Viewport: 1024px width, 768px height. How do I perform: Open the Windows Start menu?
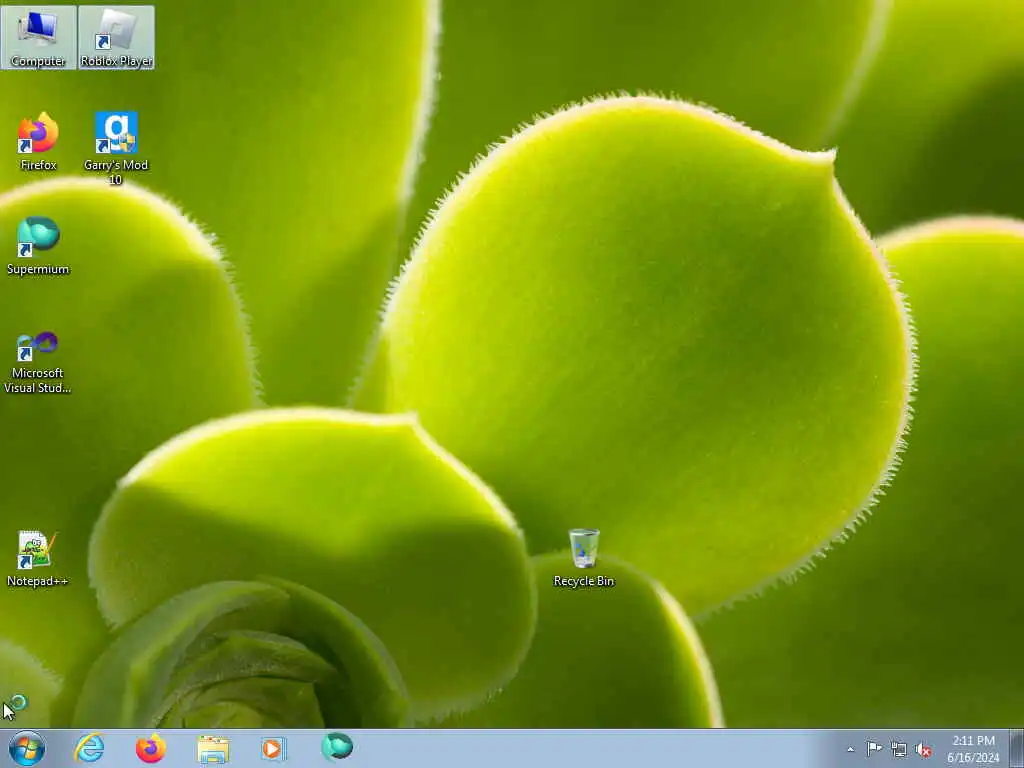click(27, 748)
